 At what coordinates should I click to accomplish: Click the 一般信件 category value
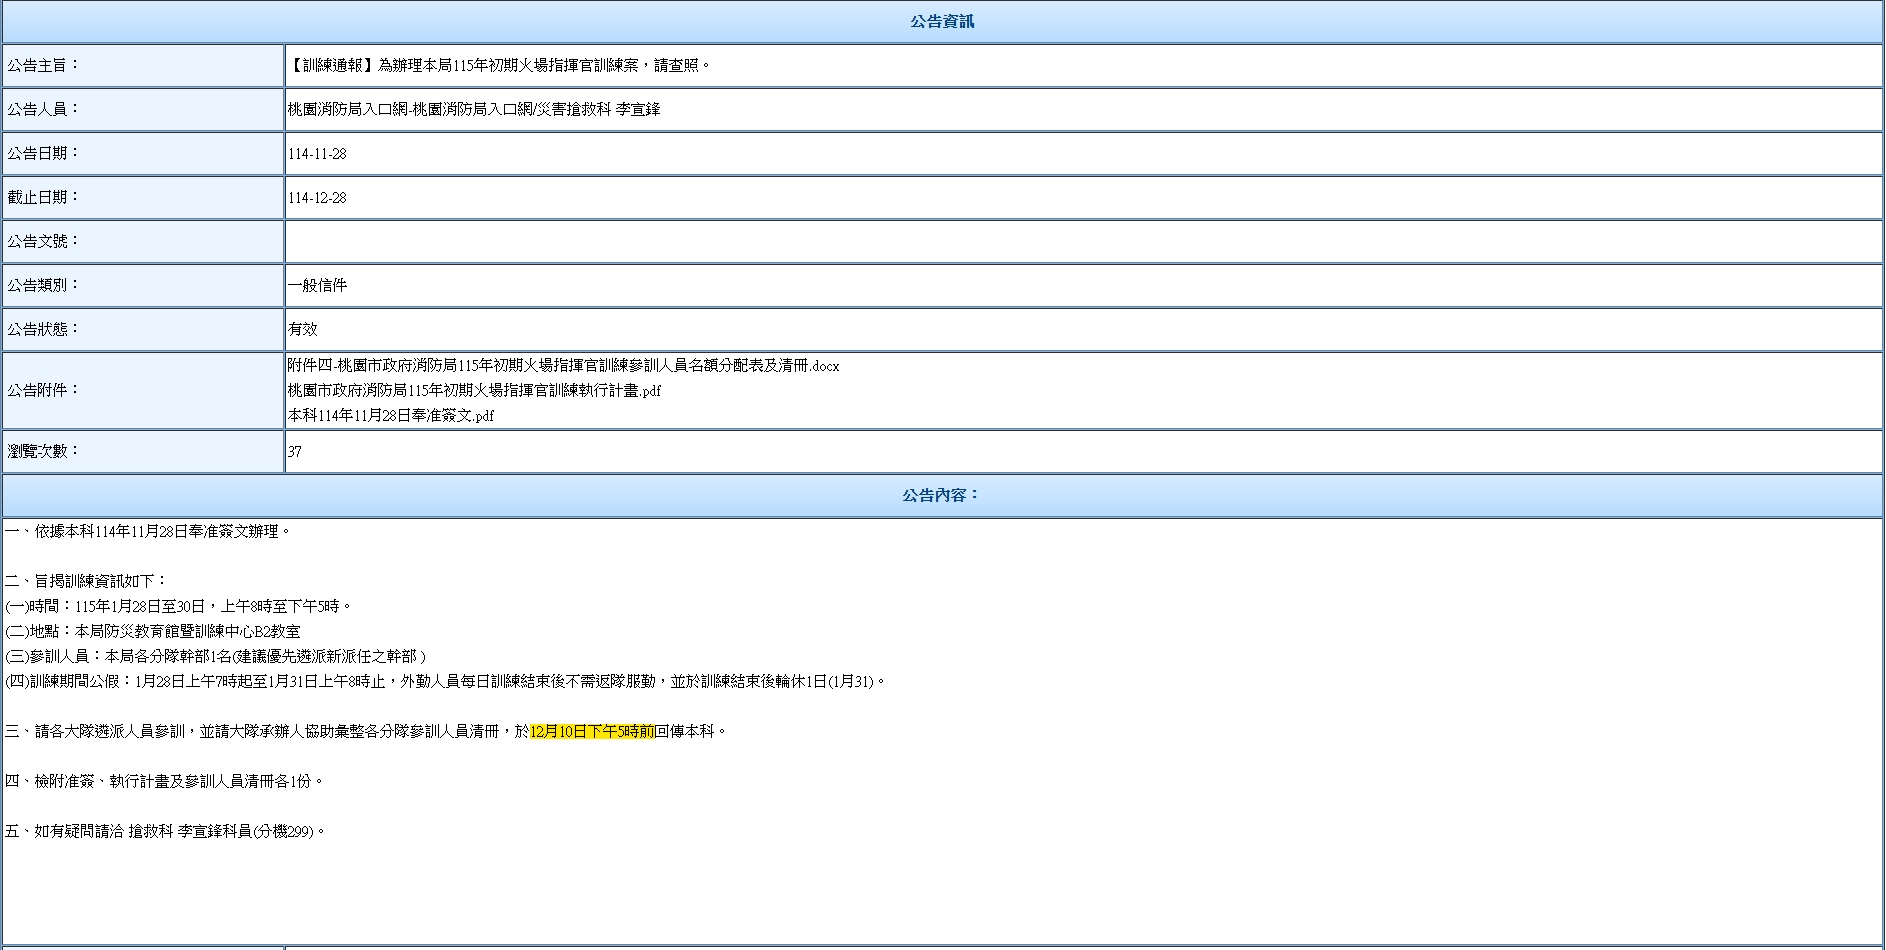tap(317, 286)
